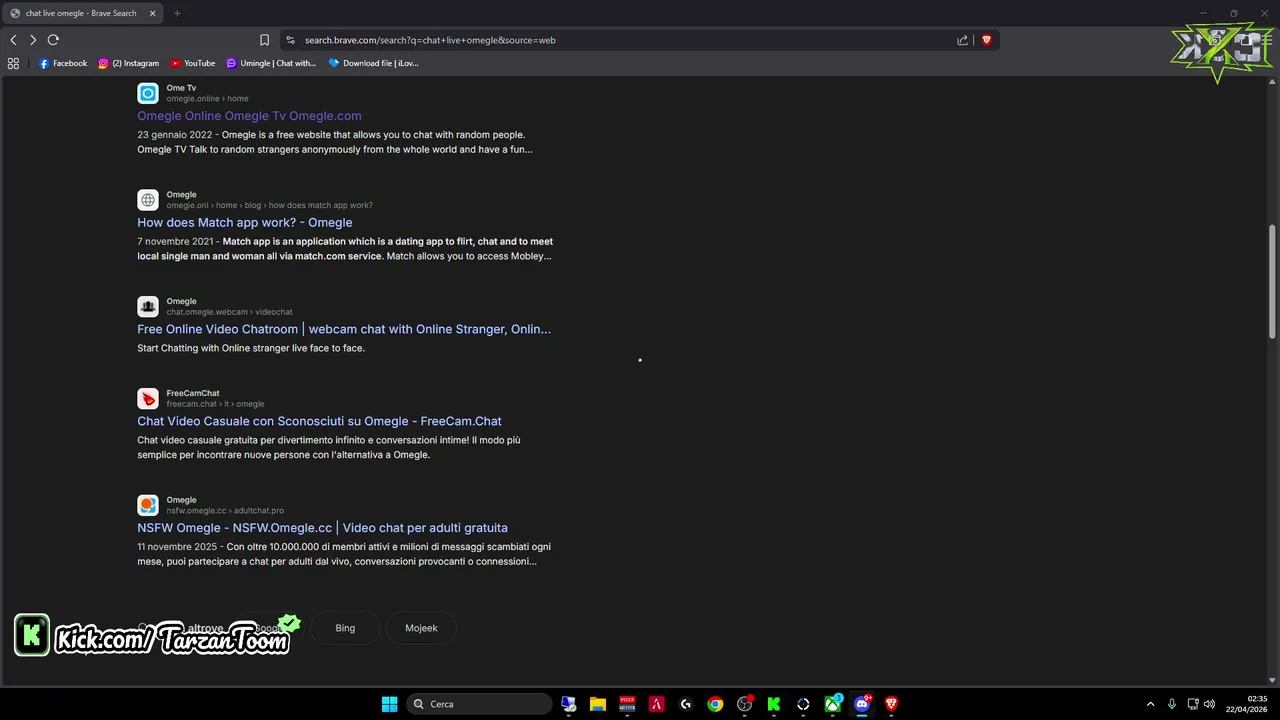Click the Ome Tv result favicon
This screenshot has height=720, width=1280.
148,93
